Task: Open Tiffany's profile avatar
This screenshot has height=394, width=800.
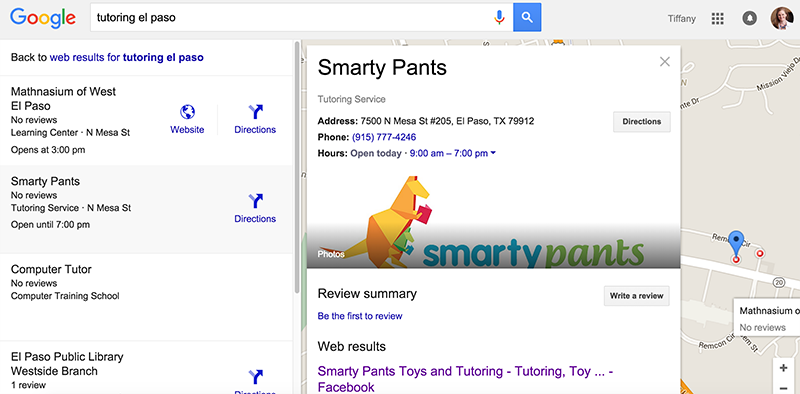Action: [782, 18]
